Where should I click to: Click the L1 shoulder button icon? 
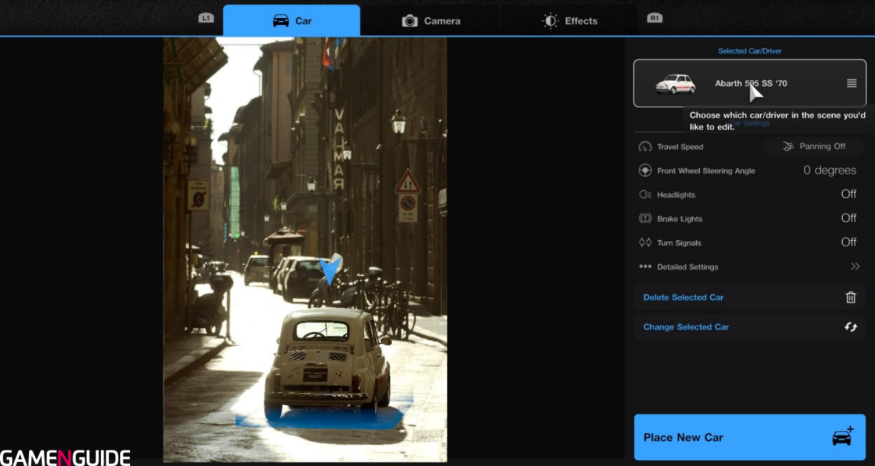pos(206,18)
